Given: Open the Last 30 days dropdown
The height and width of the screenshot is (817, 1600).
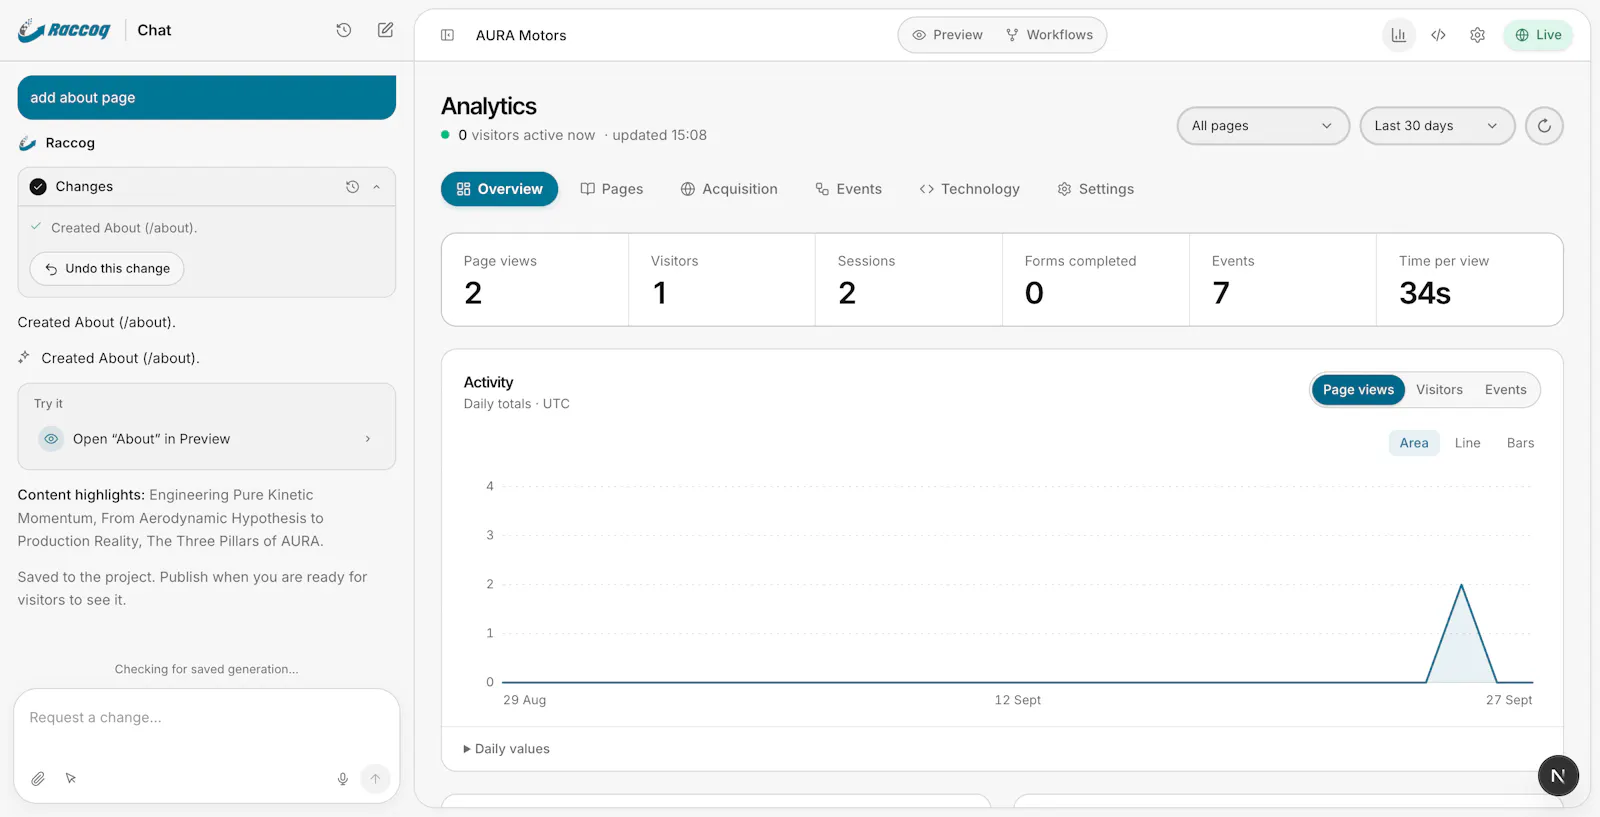Looking at the screenshot, I should tap(1437, 126).
